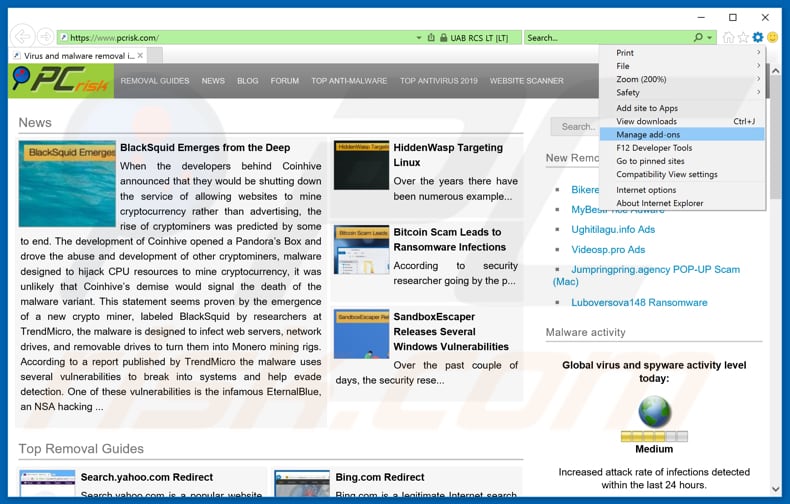Go back with the Back arrow button

click(x=22, y=36)
